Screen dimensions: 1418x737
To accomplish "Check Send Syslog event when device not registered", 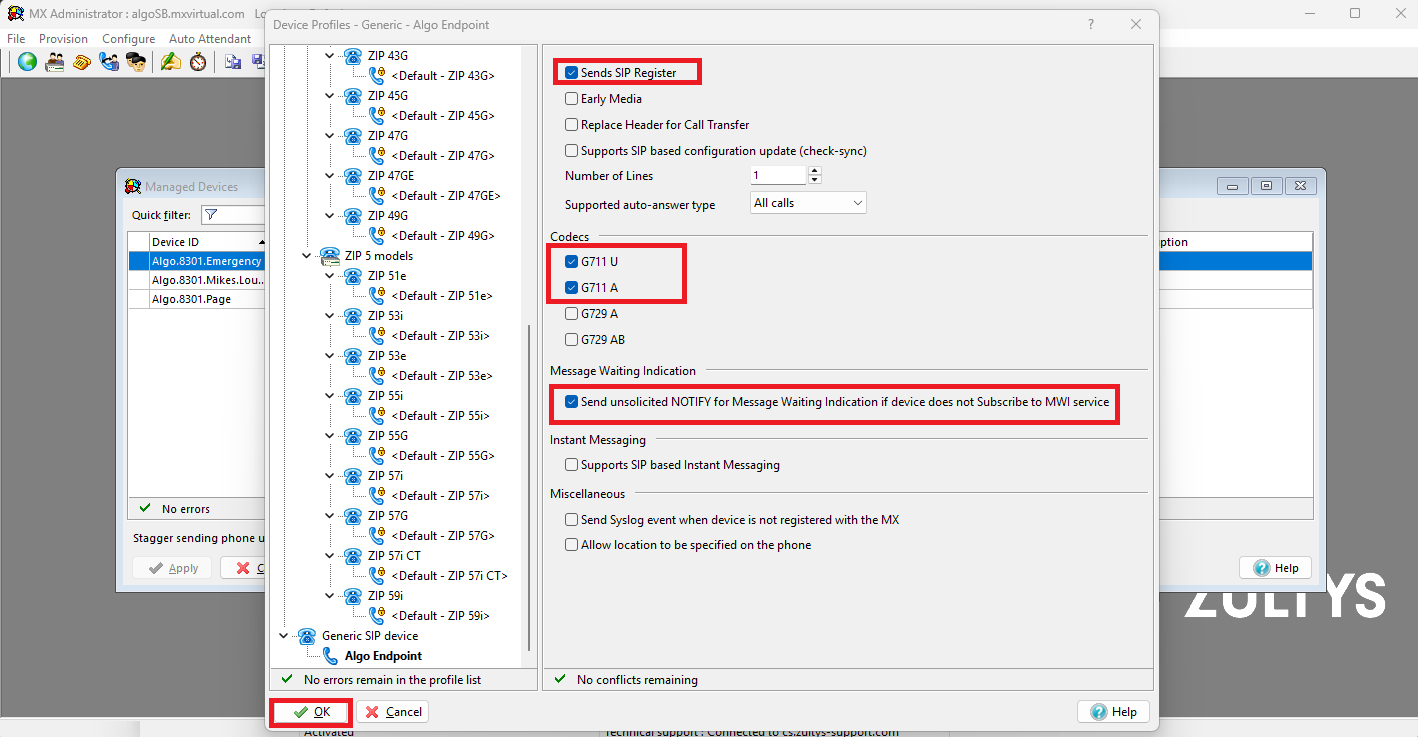I will (x=571, y=520).
